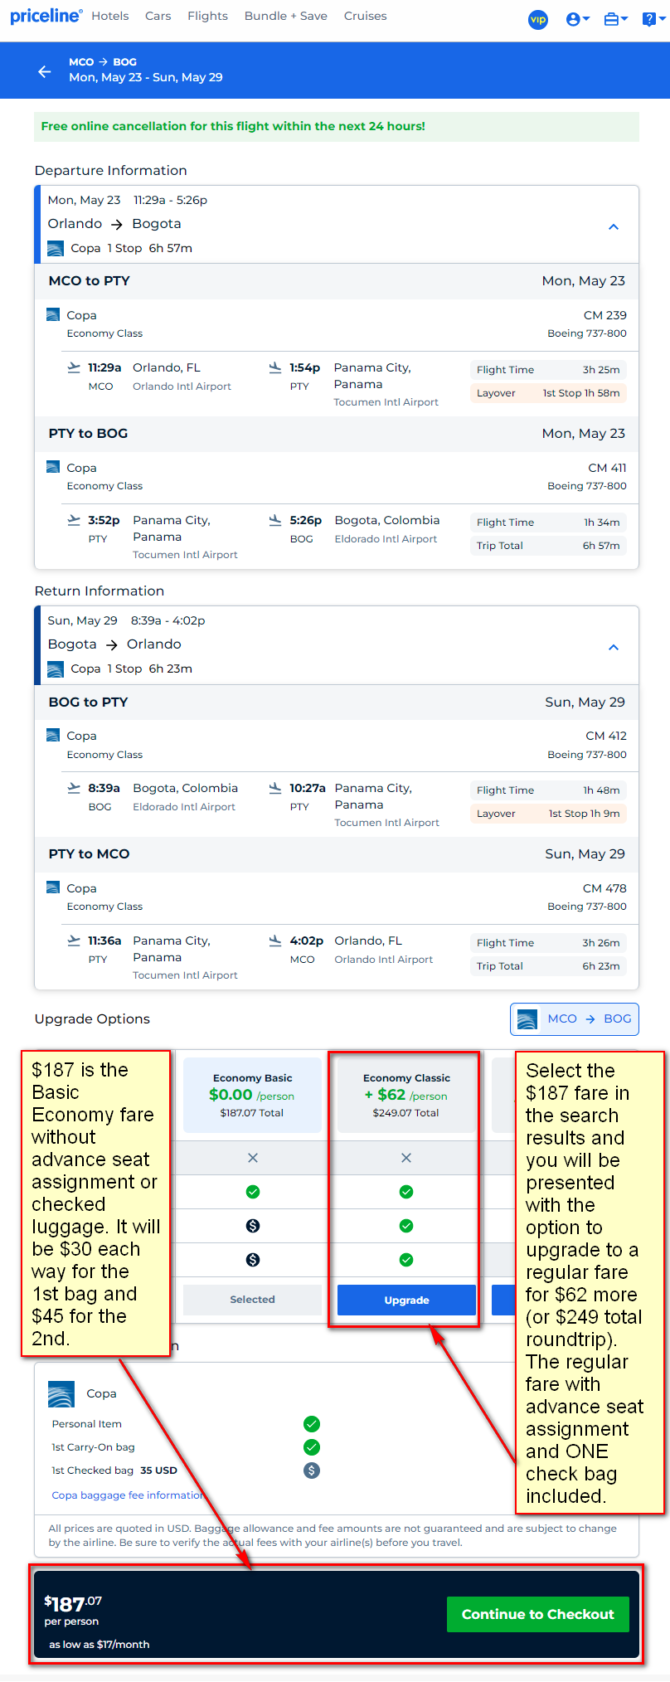Click the 1st Checked bag dollar fee icon
This screenshot has height=1682, width=670.
click(x=312, y=1470)
